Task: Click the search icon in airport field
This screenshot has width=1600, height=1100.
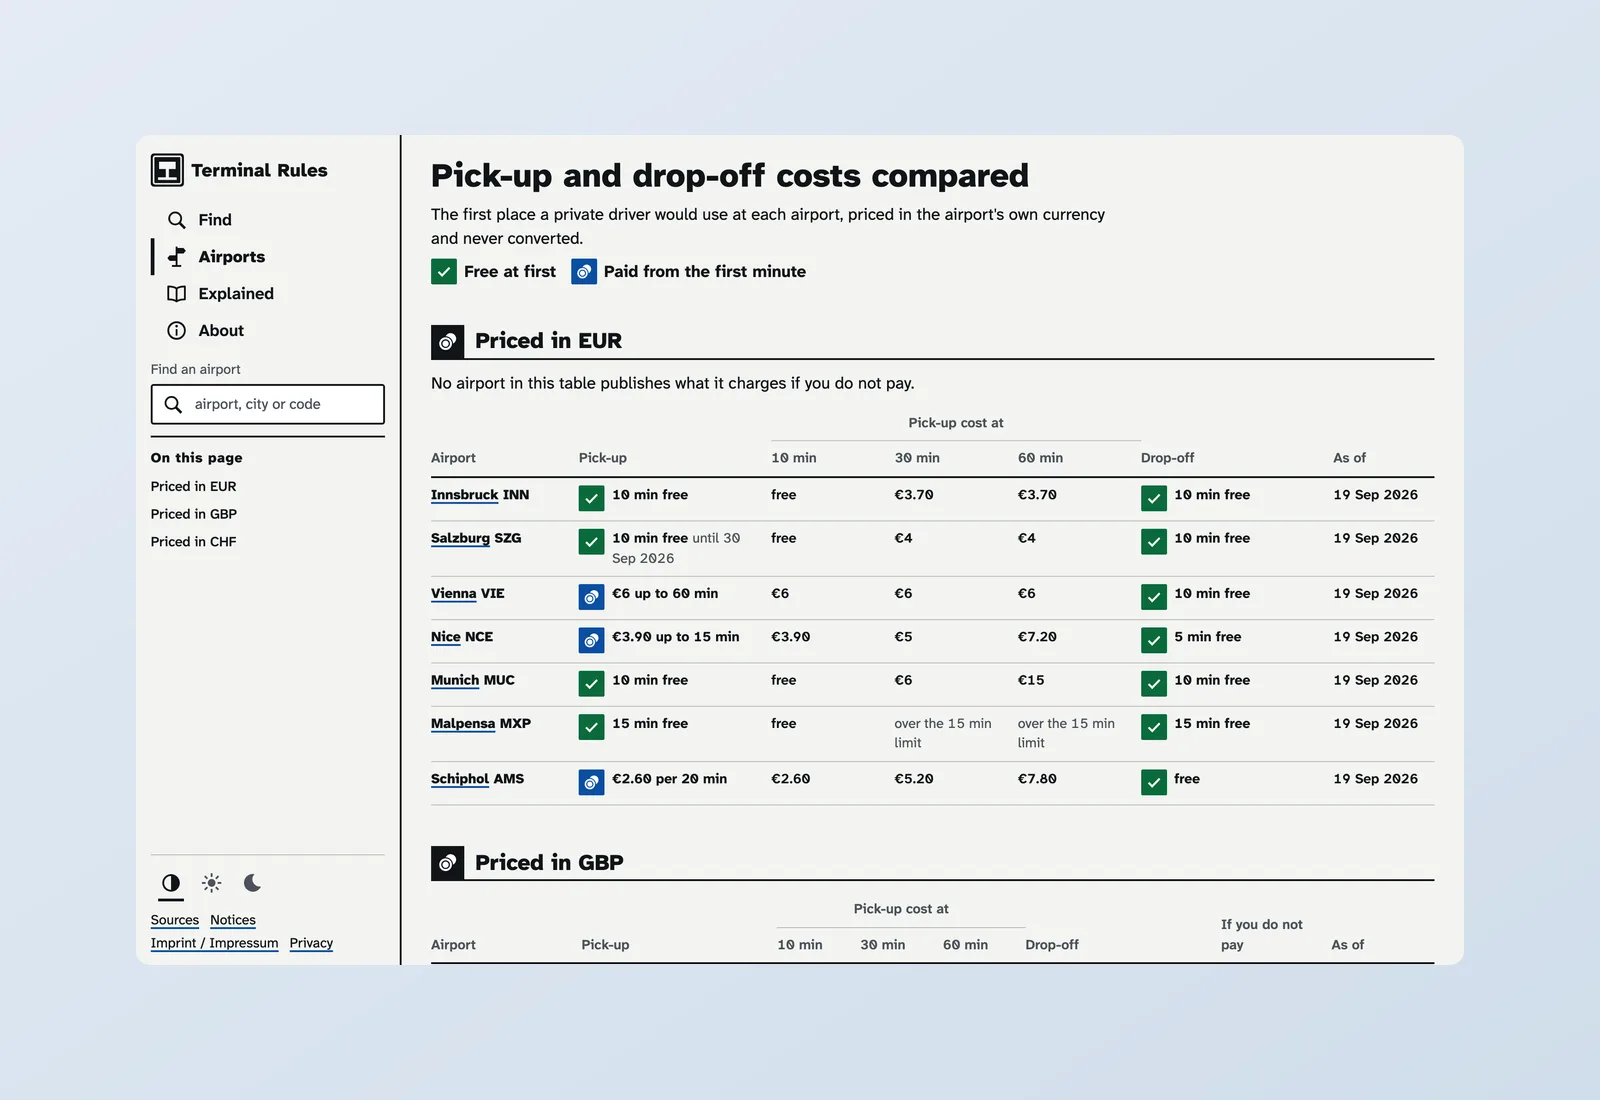Action: pos(173,404)
